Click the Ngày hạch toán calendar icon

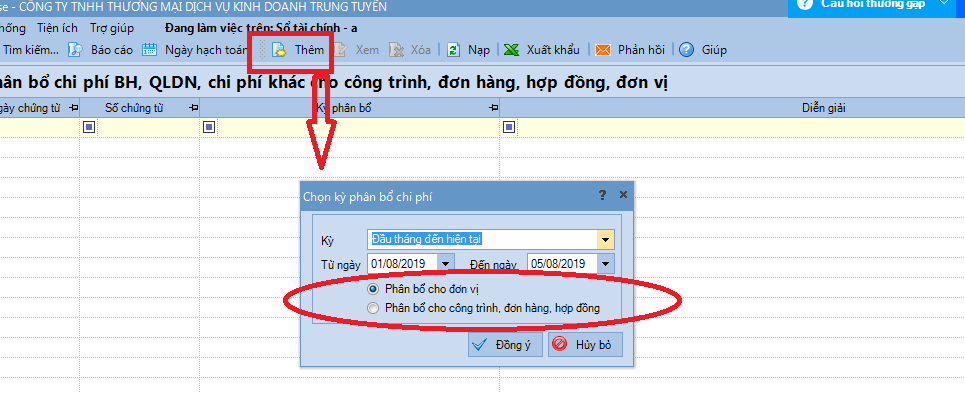pos(150,50)
